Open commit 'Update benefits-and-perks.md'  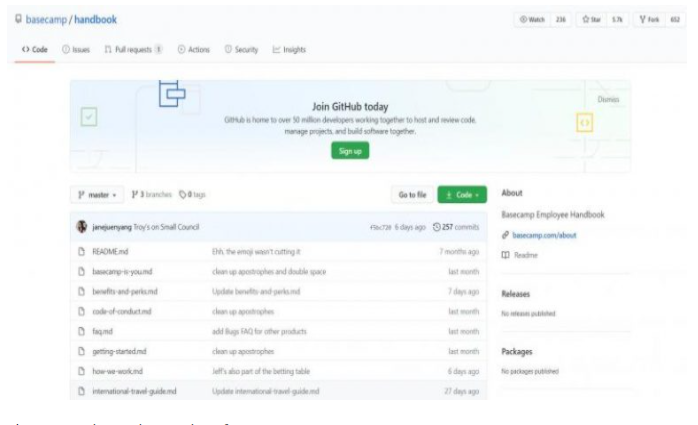(x=256, y=291)
